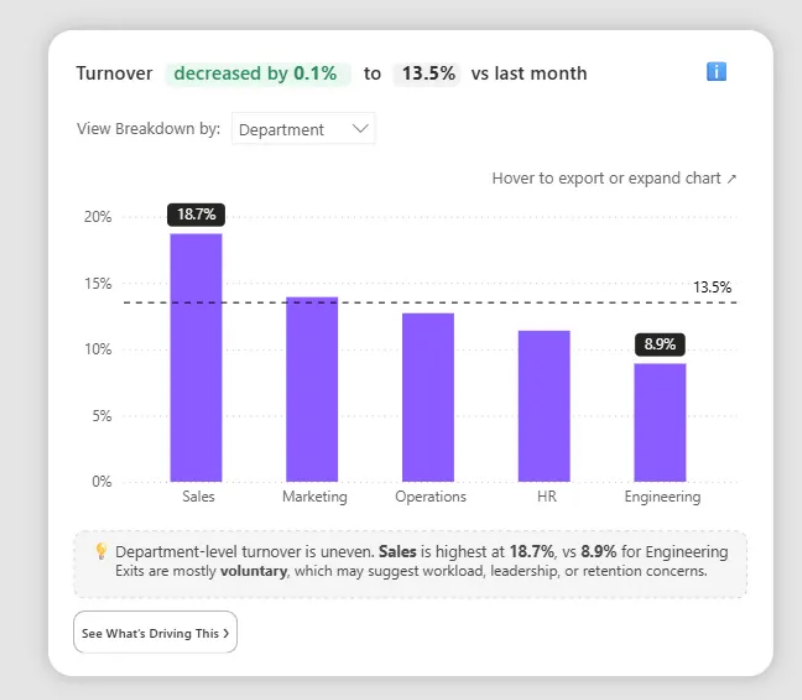Screen dimensions: 802x700
Task: Click the 0% y-axis label
Action: pos(101,482)
